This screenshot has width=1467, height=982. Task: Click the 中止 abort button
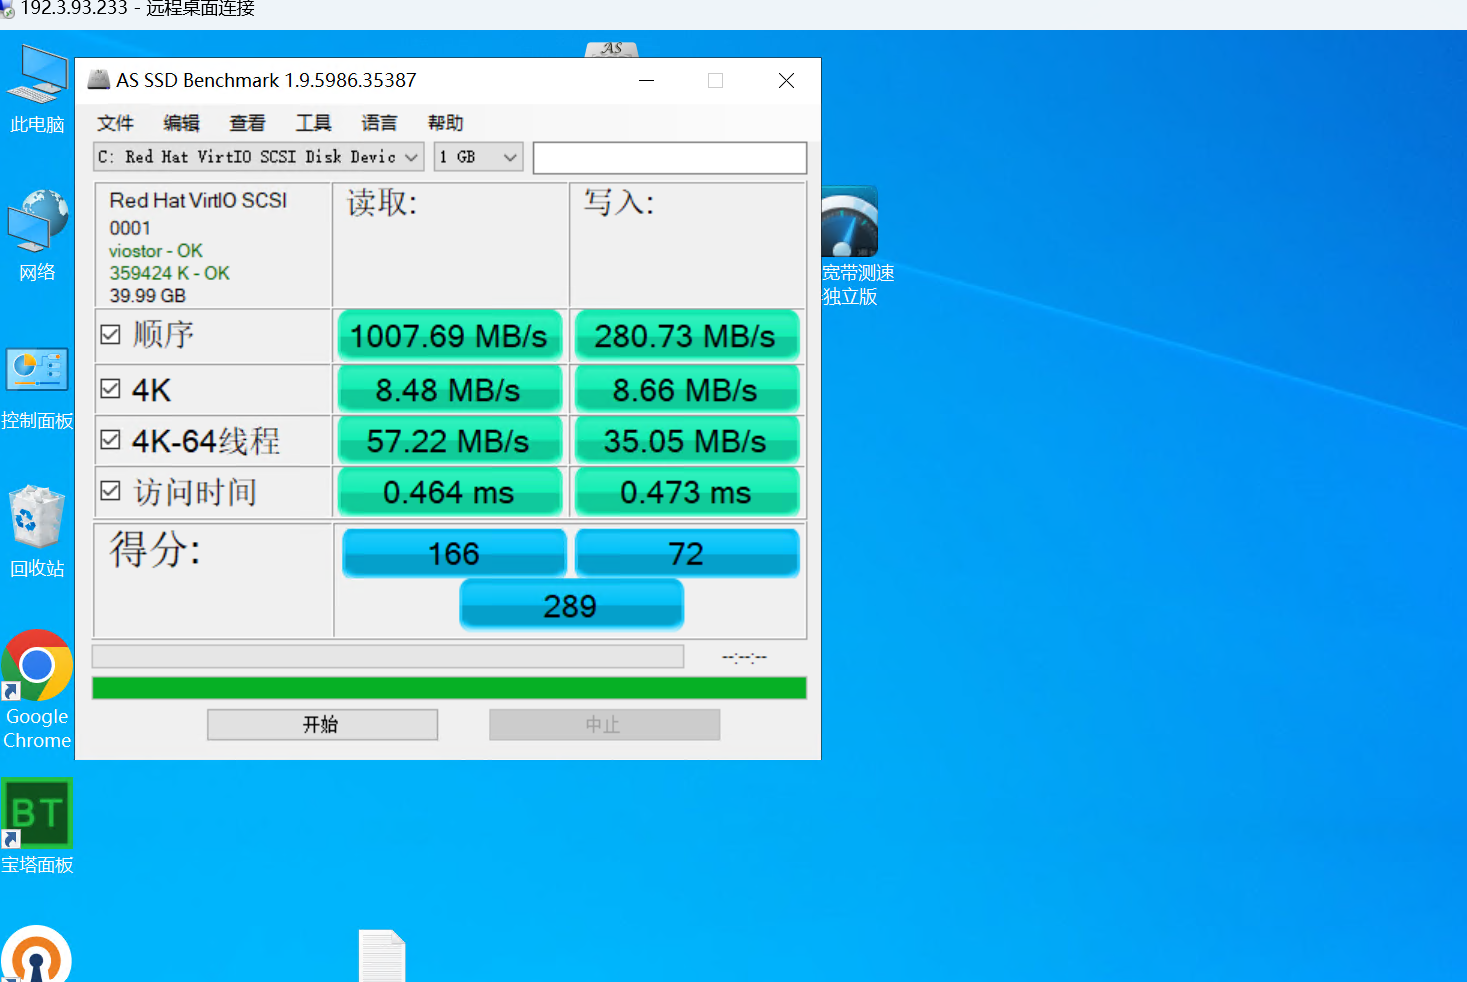click(x=604, y=725)
